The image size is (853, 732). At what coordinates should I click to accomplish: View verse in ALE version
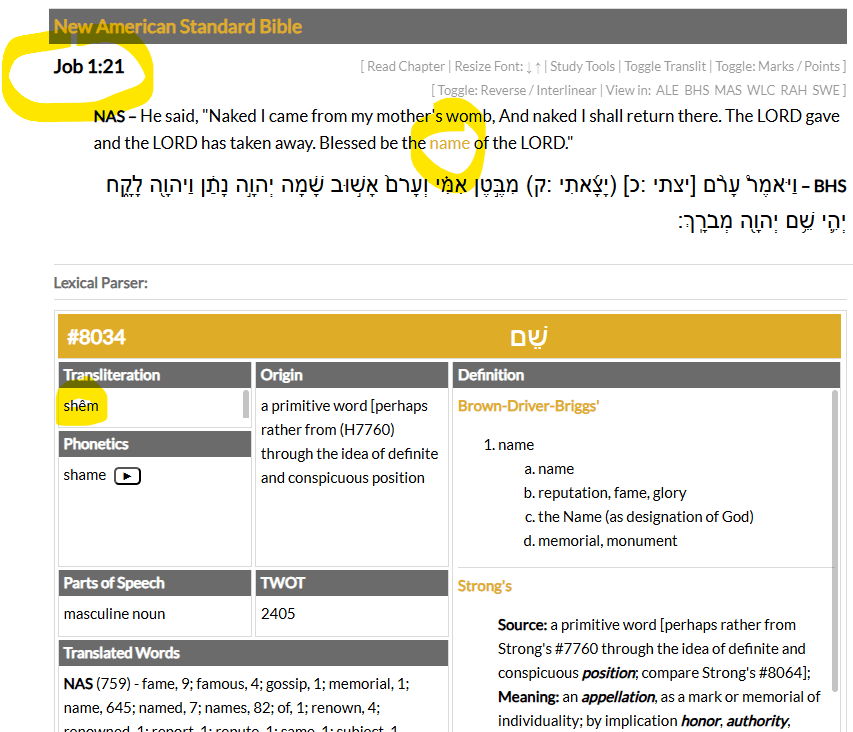667,91
